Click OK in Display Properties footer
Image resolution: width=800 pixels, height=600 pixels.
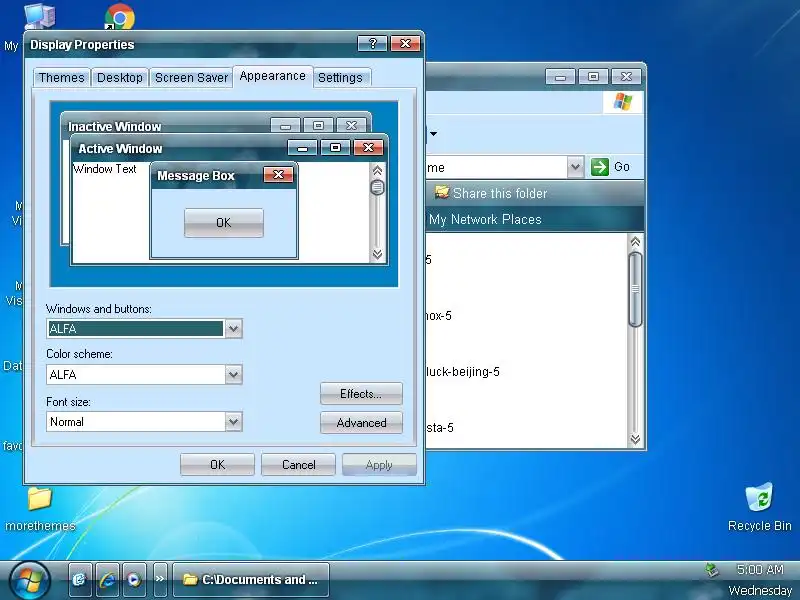coord(217,464)
